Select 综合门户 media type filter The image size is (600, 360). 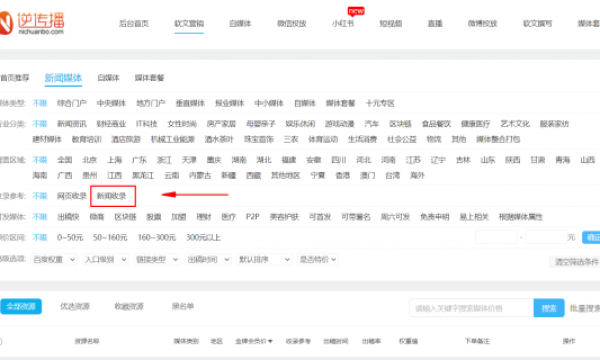point(72,103)
